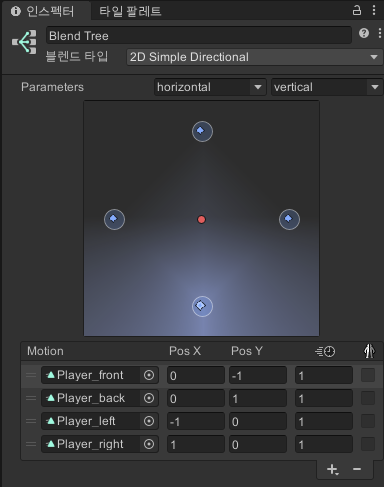Click the drag handle of Player_back row
384x487 pixels.
tap(31, 398)
